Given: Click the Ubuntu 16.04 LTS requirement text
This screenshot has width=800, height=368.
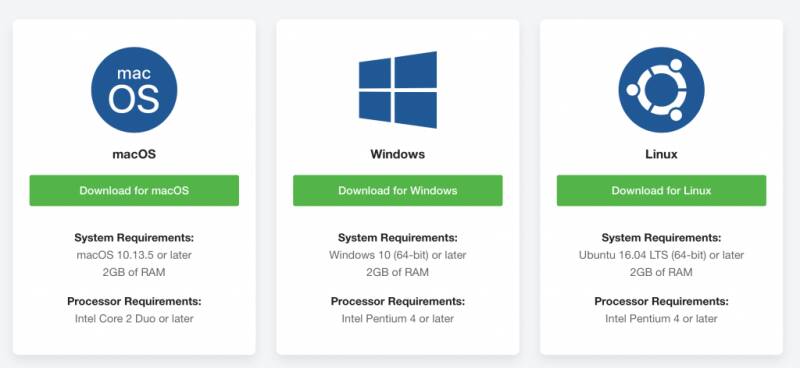Looking at the screenshot, I should [x=661, y=255].
